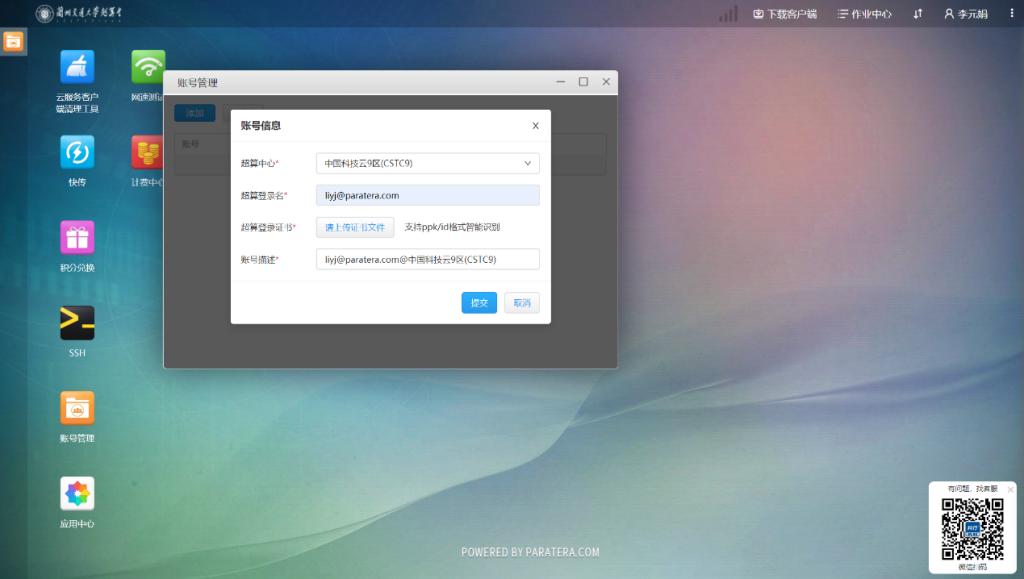The width and height of the screenshot is (1024, 579).
Task: Close the 账号信息 dialog
Action: click(535, 126)
